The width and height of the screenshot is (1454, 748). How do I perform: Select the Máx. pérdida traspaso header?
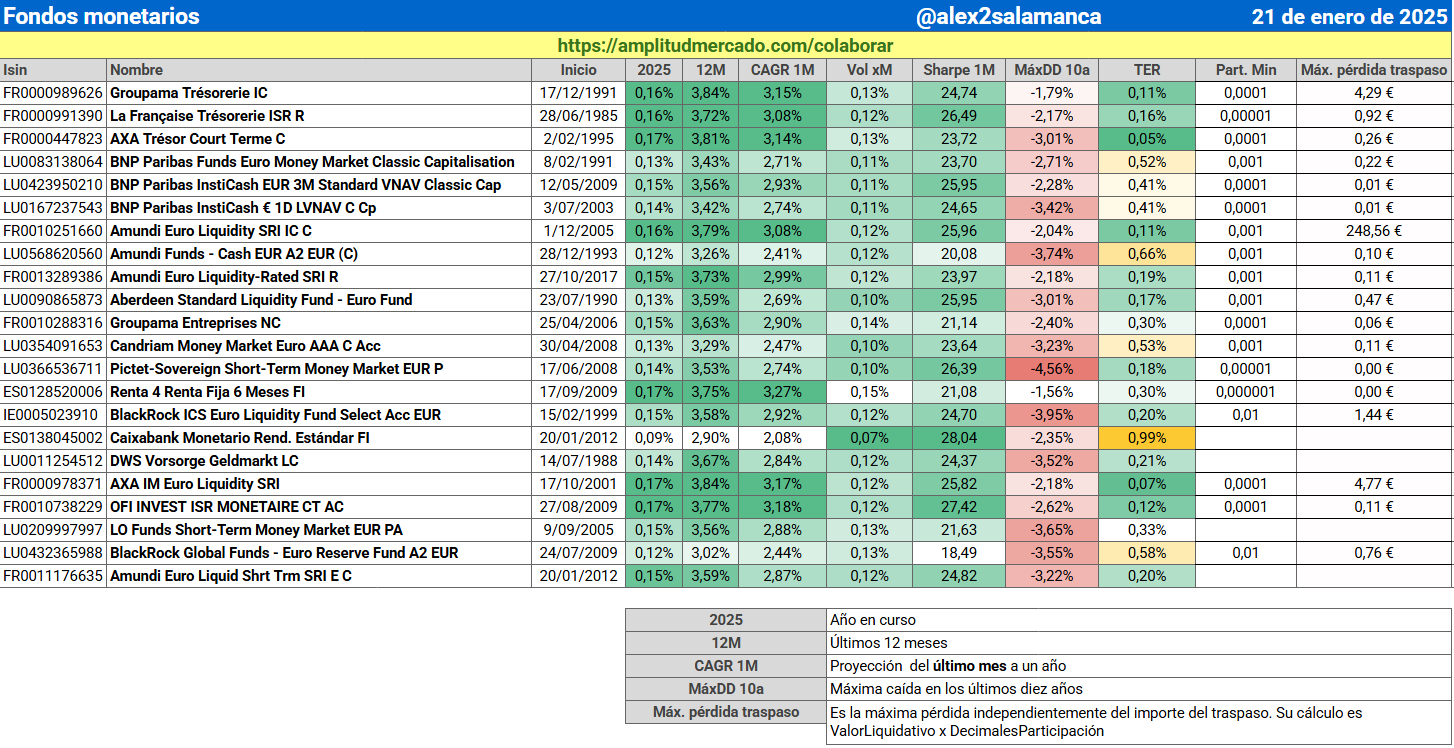point(1374,70)
